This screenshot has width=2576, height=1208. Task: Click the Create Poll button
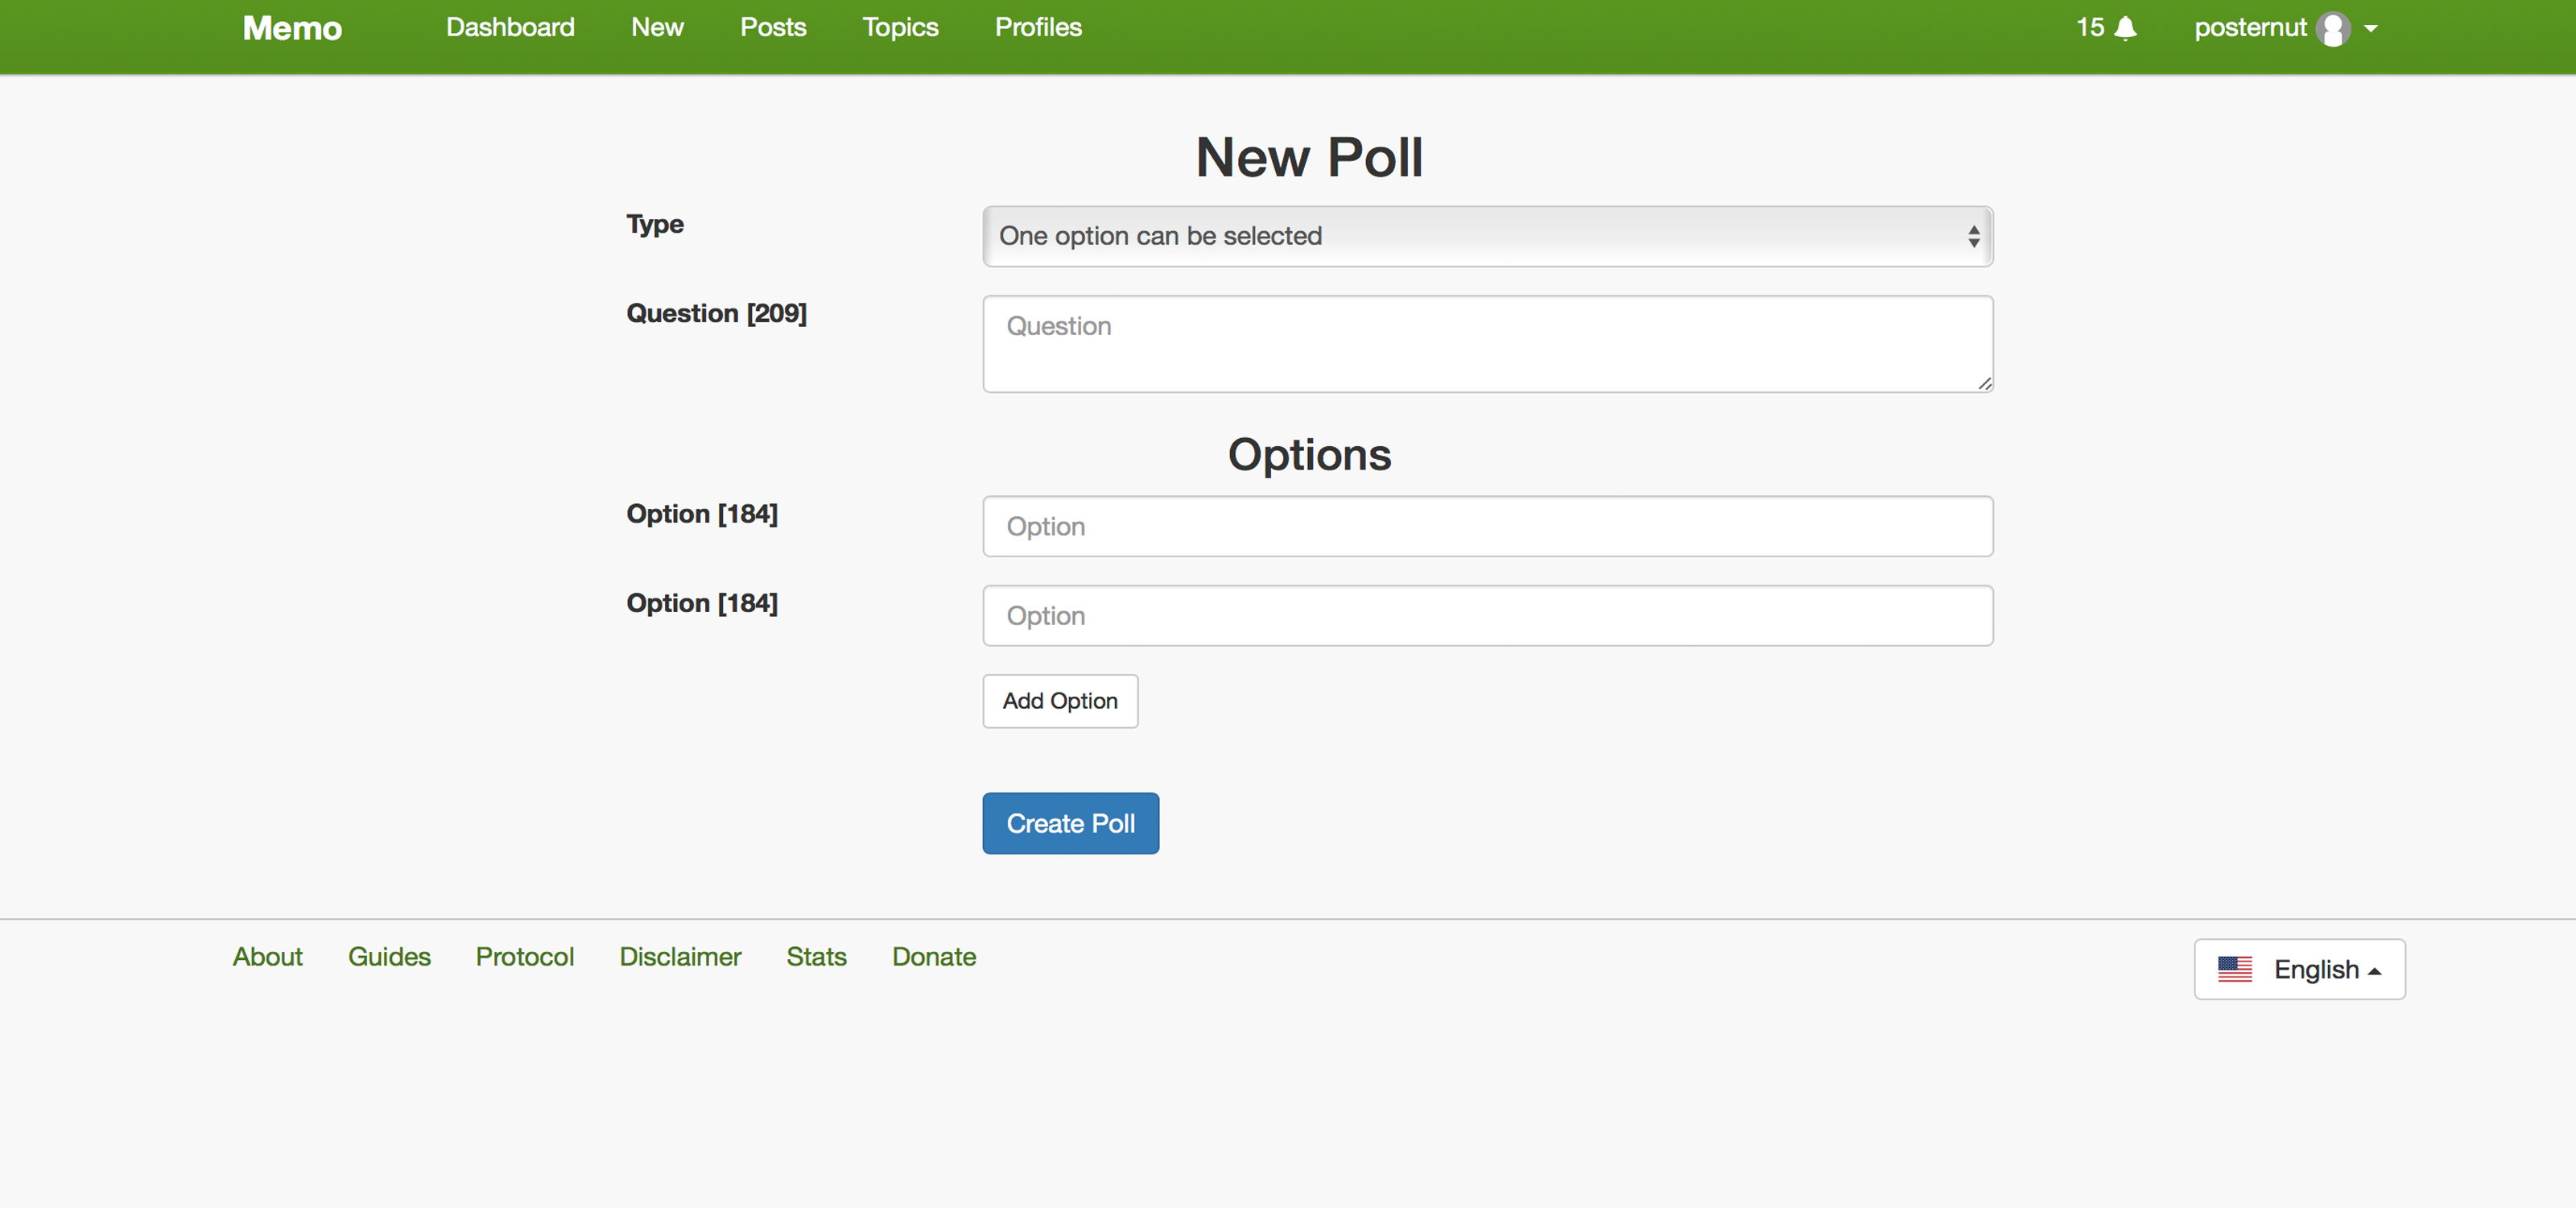click(x=1073, y=823)
